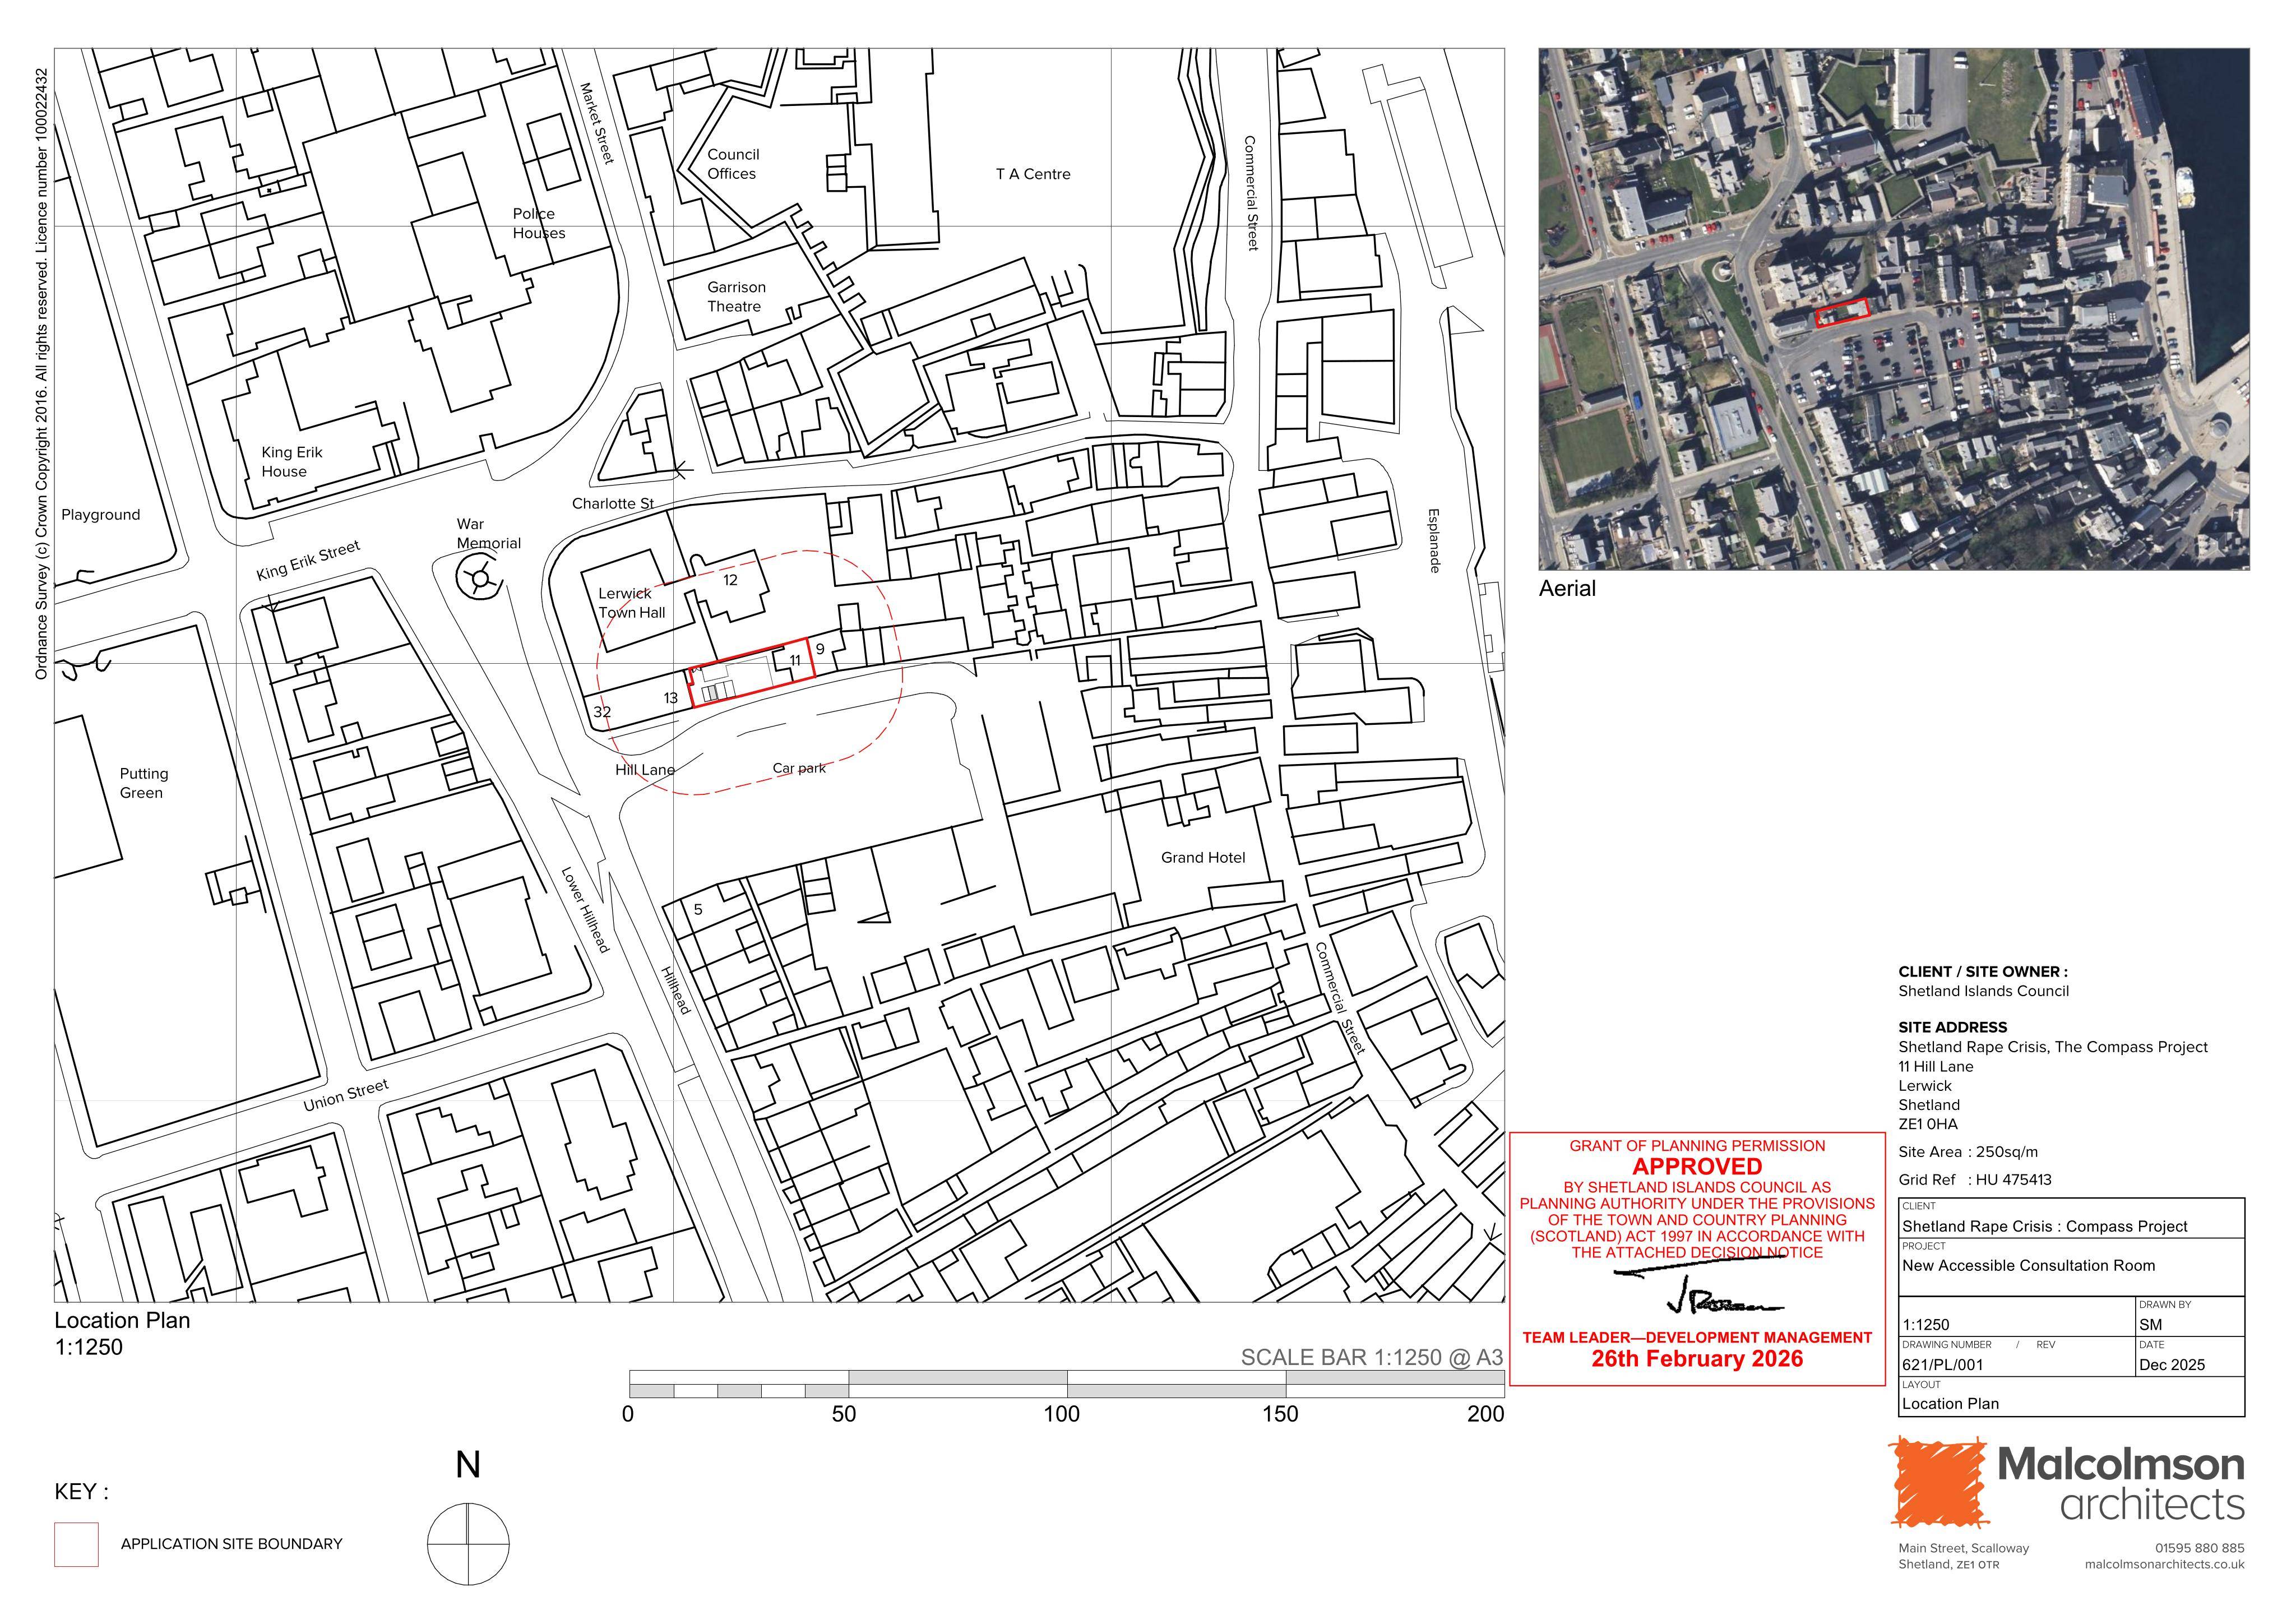2296x1624 pixels.
Task: Select the 'Police Houses' label
Action: (x=539, y=223)
